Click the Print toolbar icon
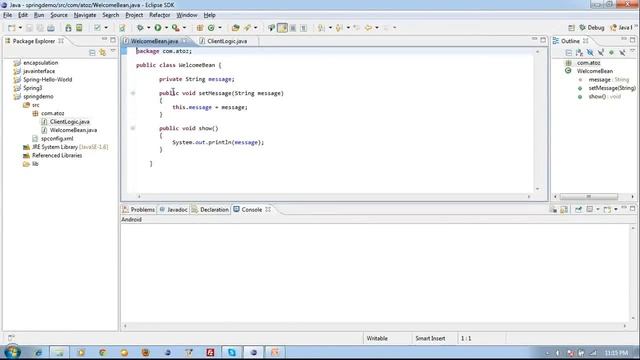This screenshot has height=360, width=640. [51, 28]
